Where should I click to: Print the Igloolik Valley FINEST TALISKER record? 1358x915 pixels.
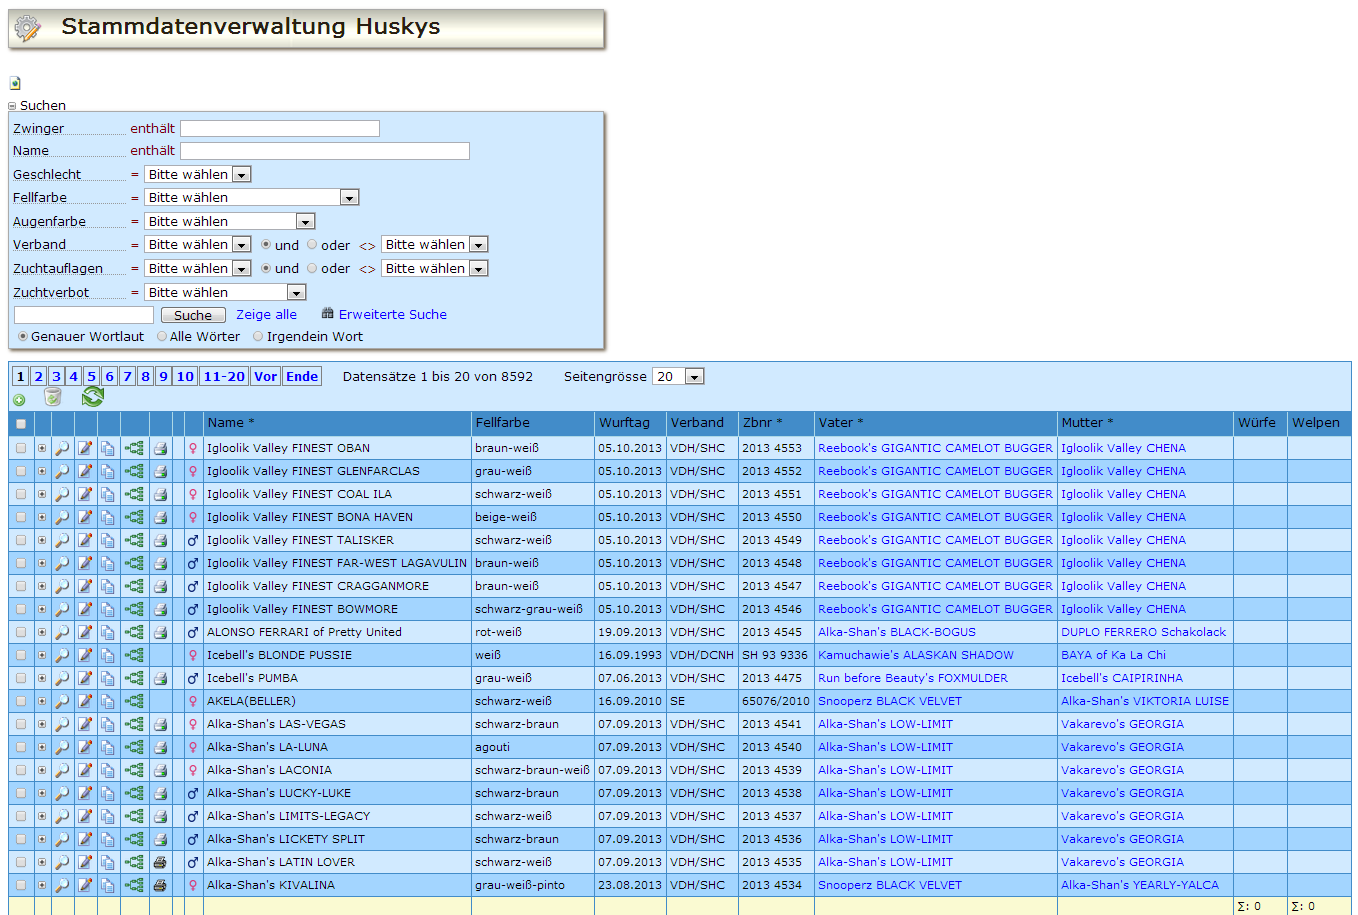tap(160, 540)
